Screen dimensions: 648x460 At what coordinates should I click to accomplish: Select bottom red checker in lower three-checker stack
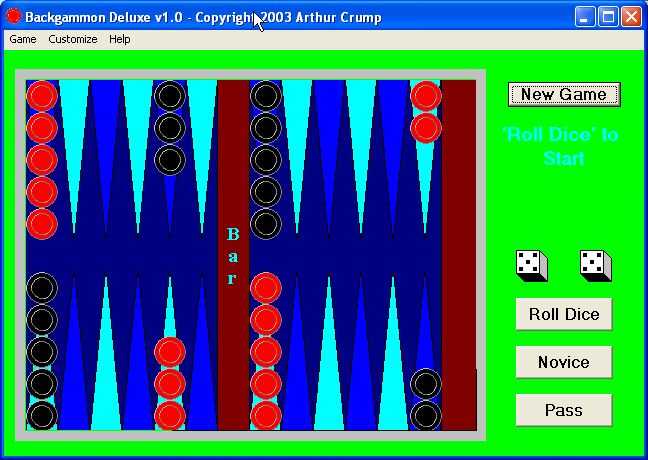(x=170, y=416)
